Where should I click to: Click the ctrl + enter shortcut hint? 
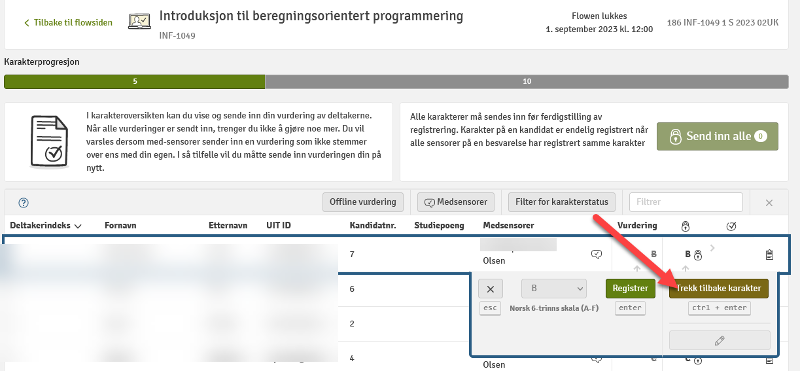(719, 308)
